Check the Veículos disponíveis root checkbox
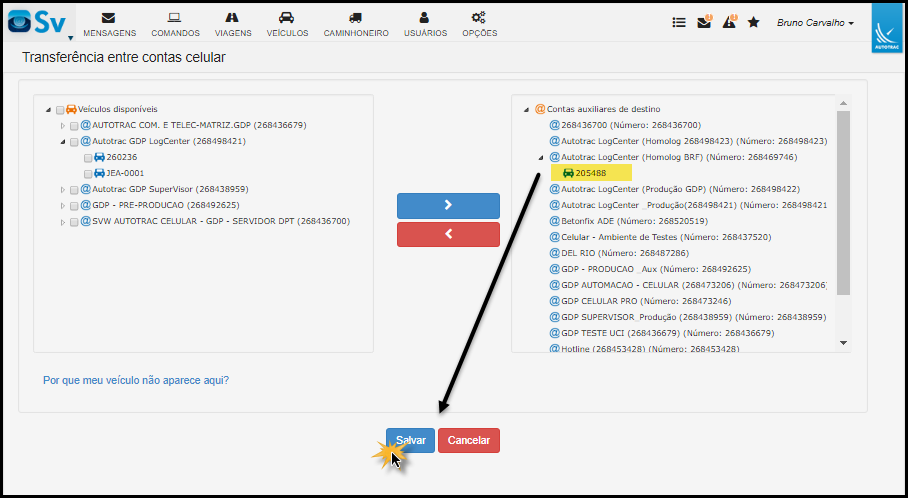The image size is (908, 498). tap(60, 110)
